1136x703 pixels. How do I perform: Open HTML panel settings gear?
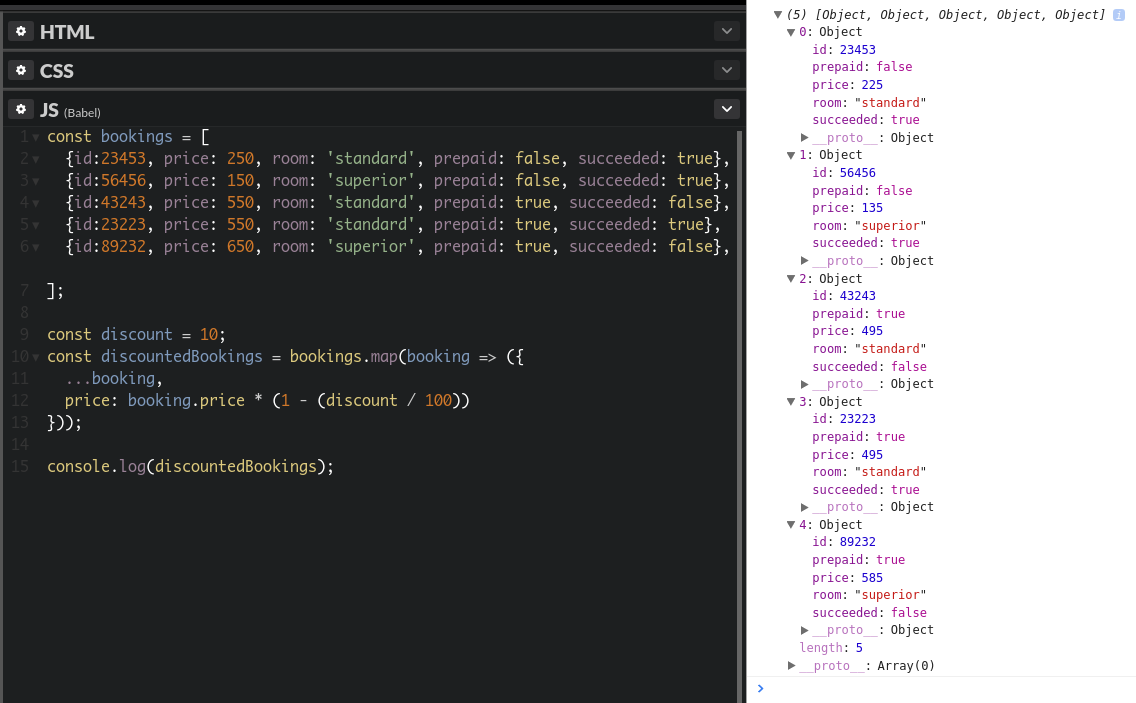pyautogui.click(x=21, y=31)
